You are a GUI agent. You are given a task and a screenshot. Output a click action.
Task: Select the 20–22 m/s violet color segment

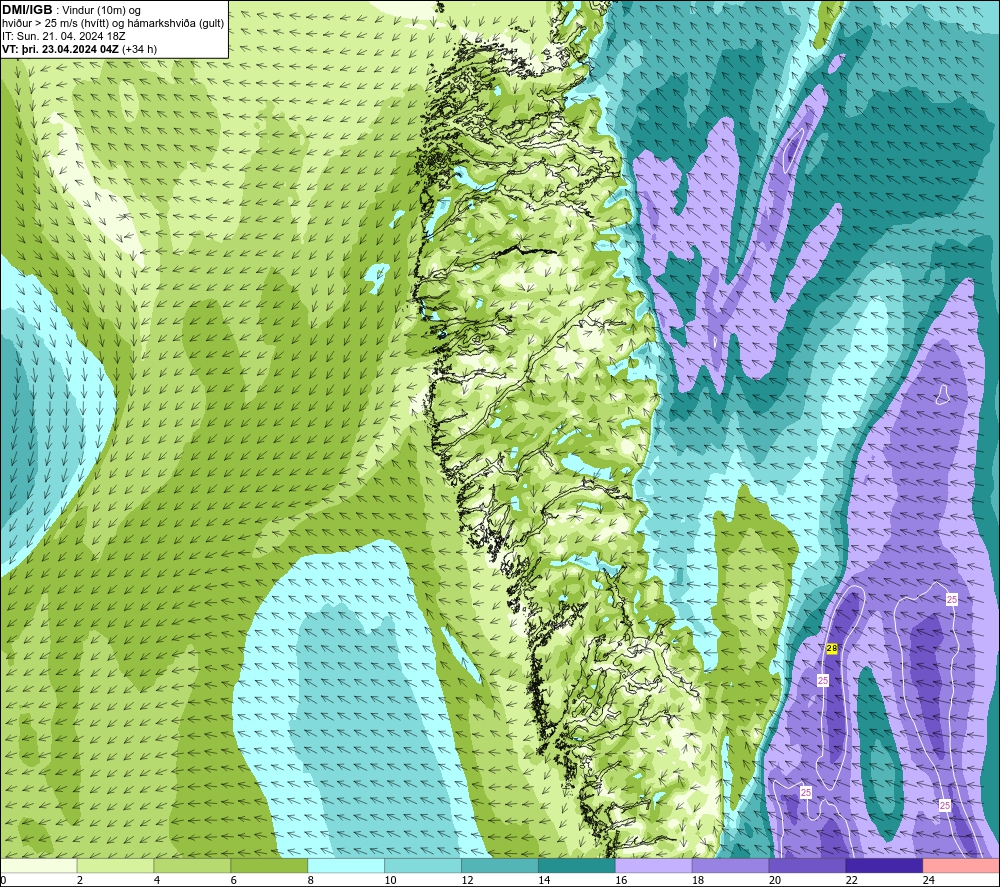pos(807,865)
